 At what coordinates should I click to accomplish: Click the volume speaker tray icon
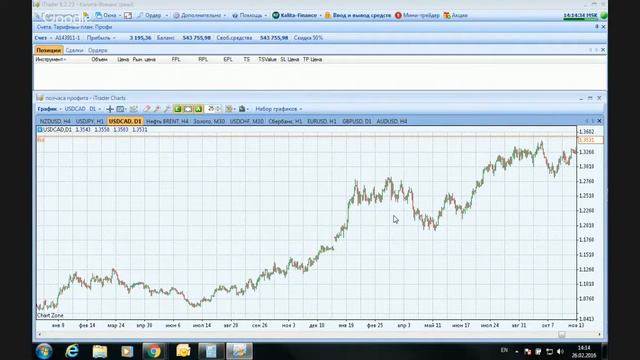click(560, 351)
